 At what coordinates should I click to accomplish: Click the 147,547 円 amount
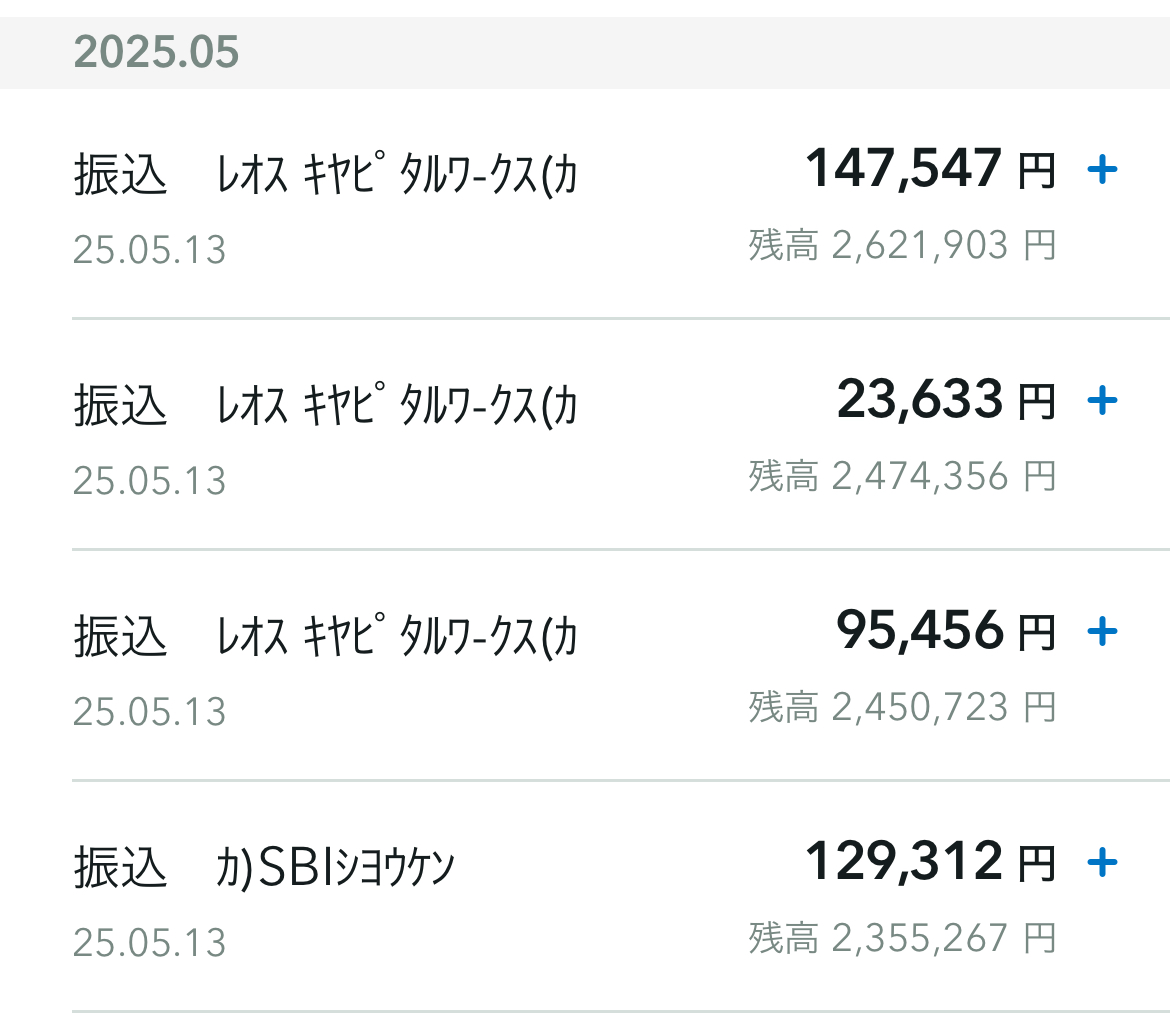[930, 169]
